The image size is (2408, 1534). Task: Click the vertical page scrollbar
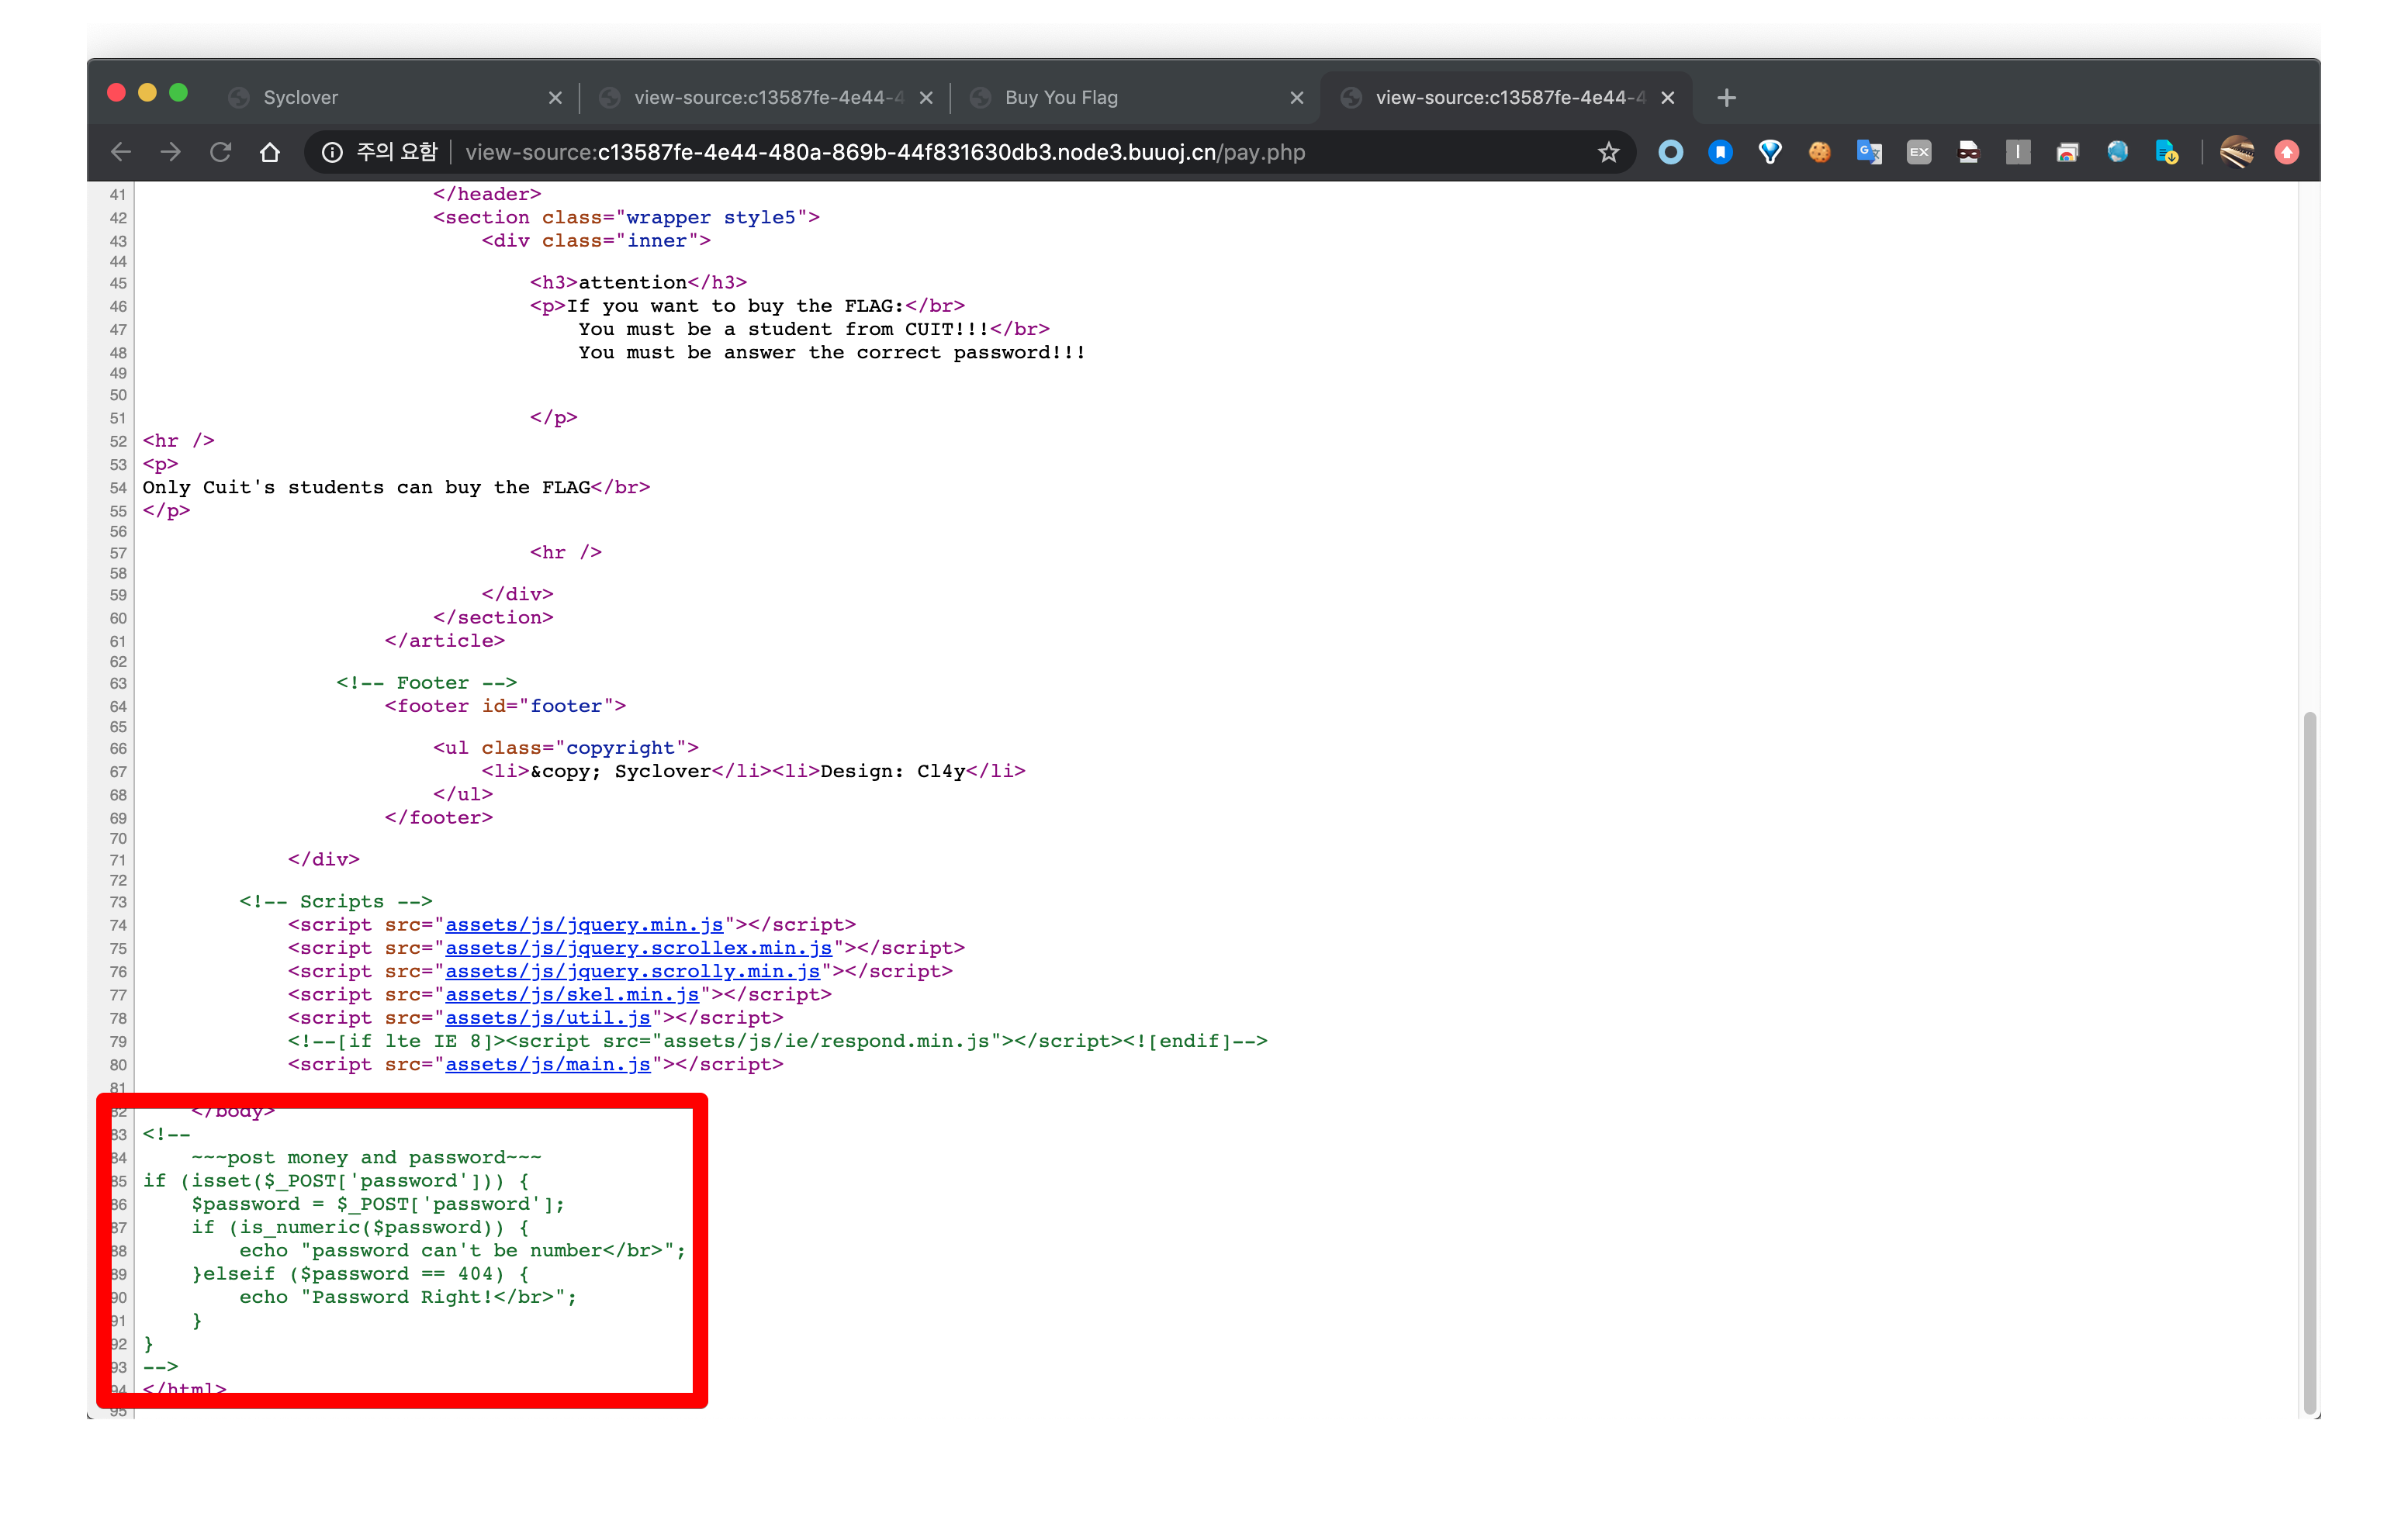tap(2309, 1060)
